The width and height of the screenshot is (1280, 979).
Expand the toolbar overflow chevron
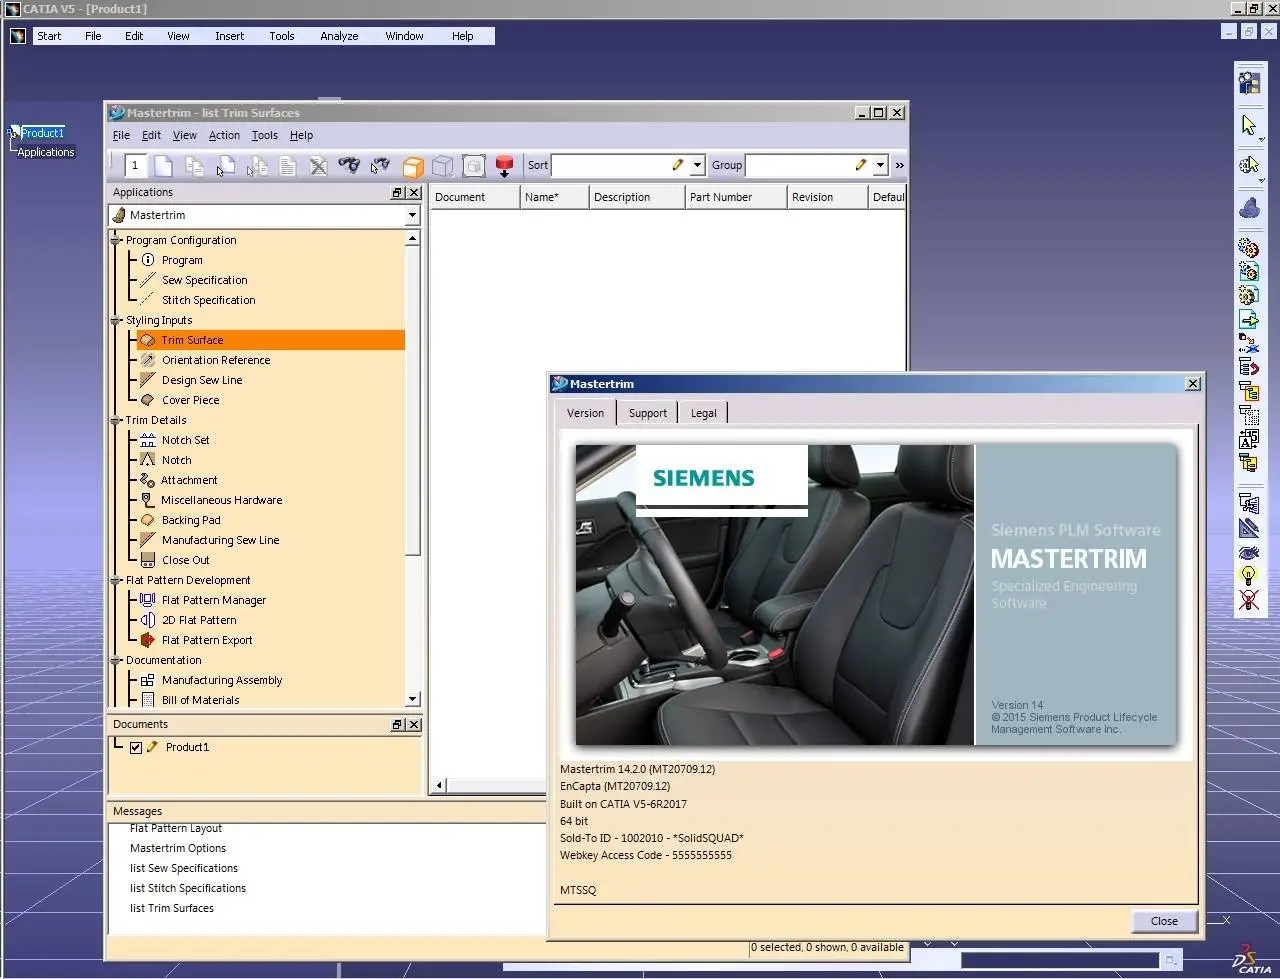pos(899,165)
